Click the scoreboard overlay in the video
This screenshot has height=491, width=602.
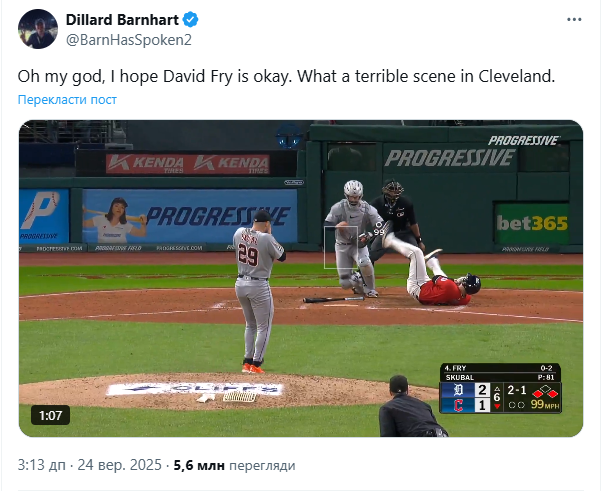(500, 389)
